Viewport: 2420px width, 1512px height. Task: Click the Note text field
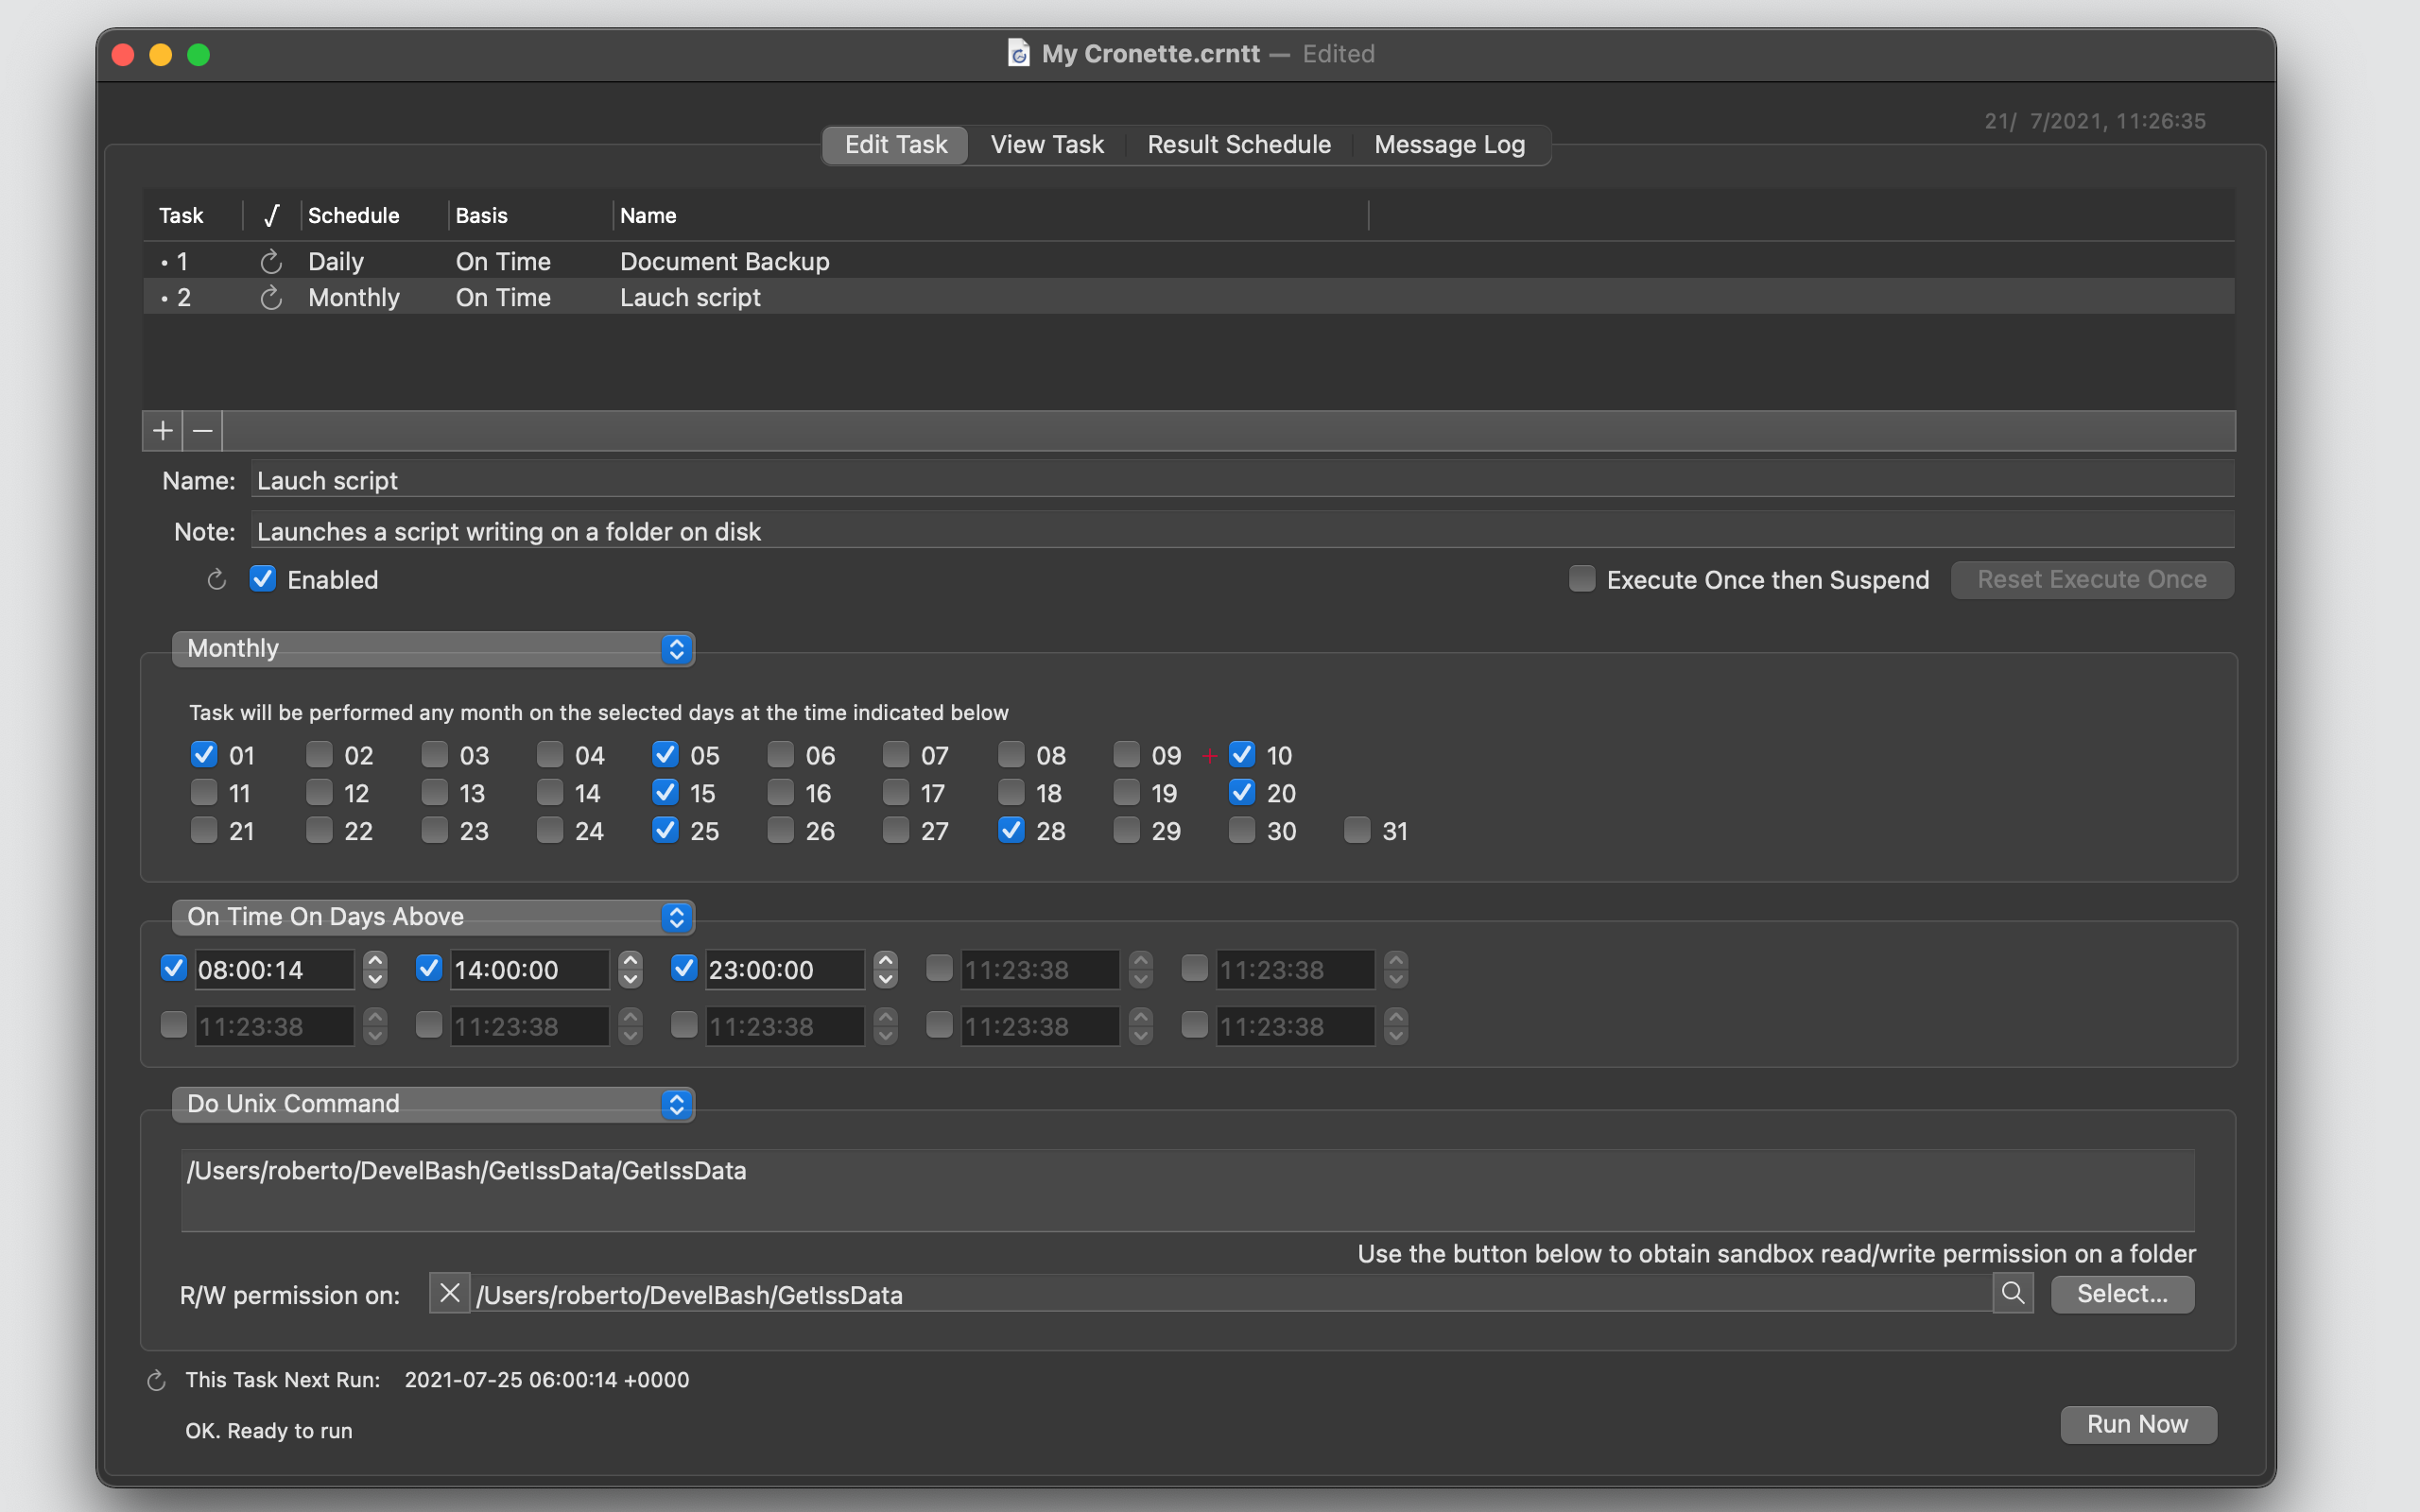[1242, 531]
